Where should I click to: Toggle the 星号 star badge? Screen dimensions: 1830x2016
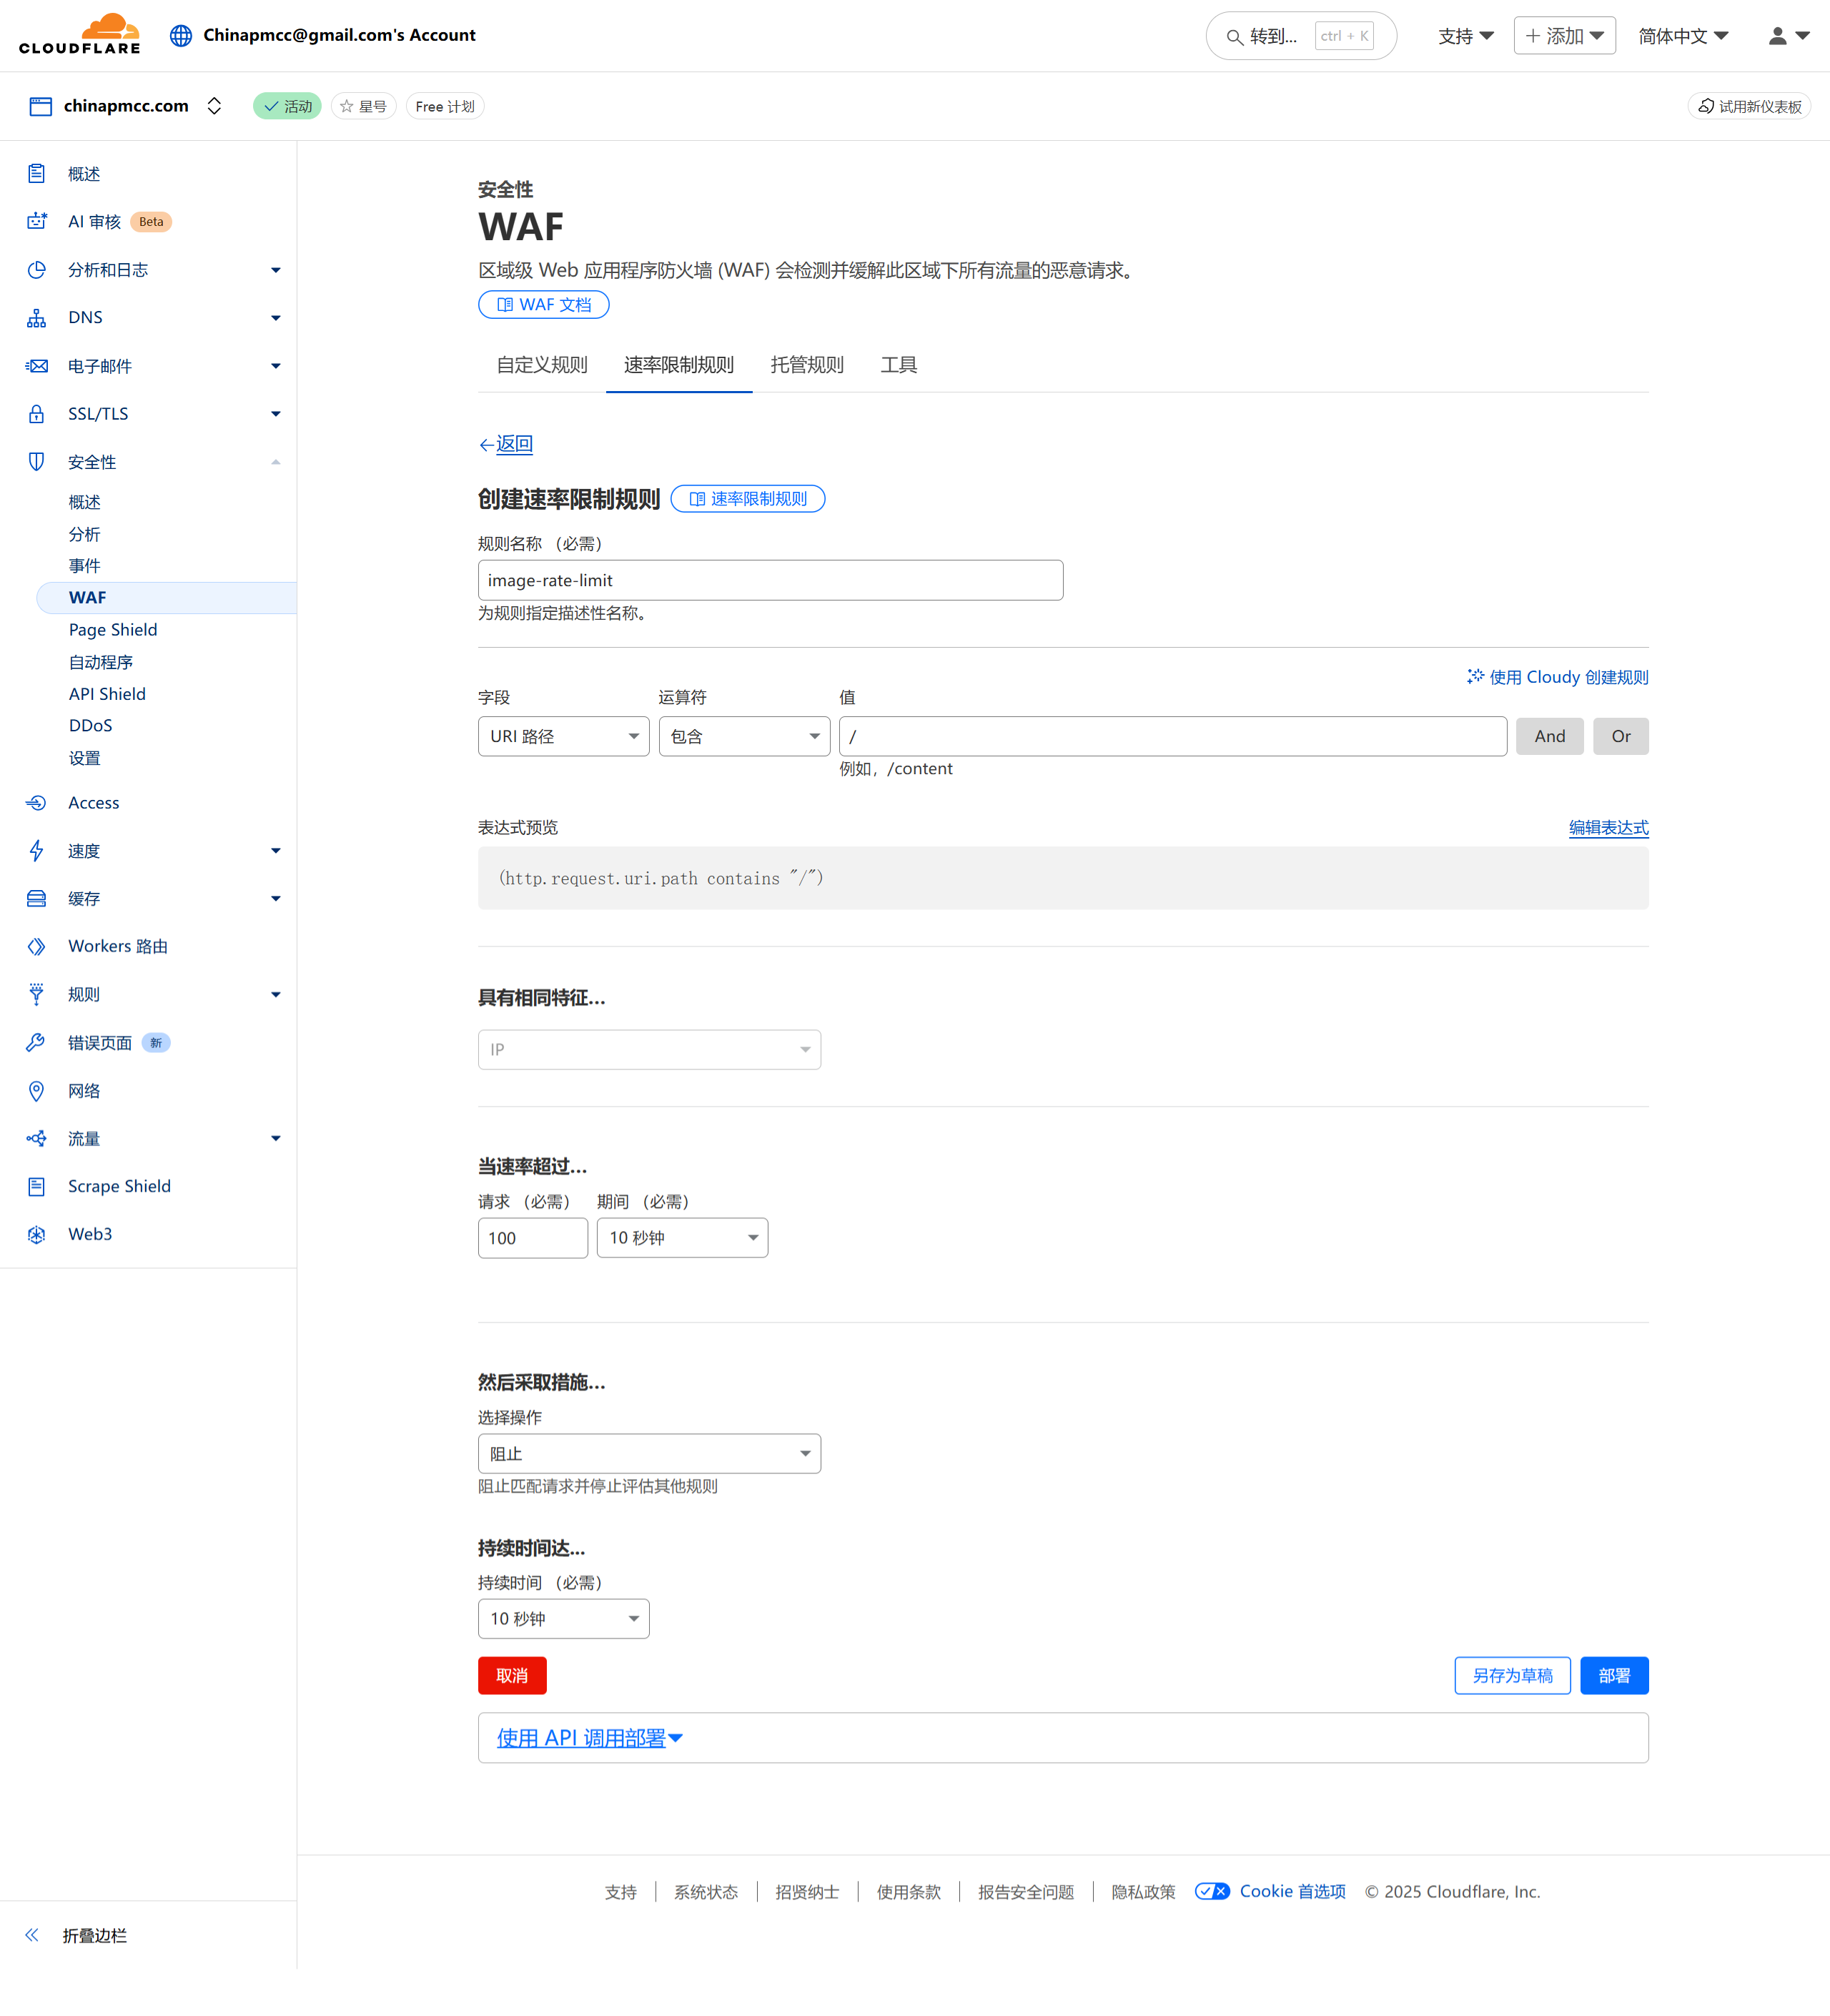pos(363,106)
